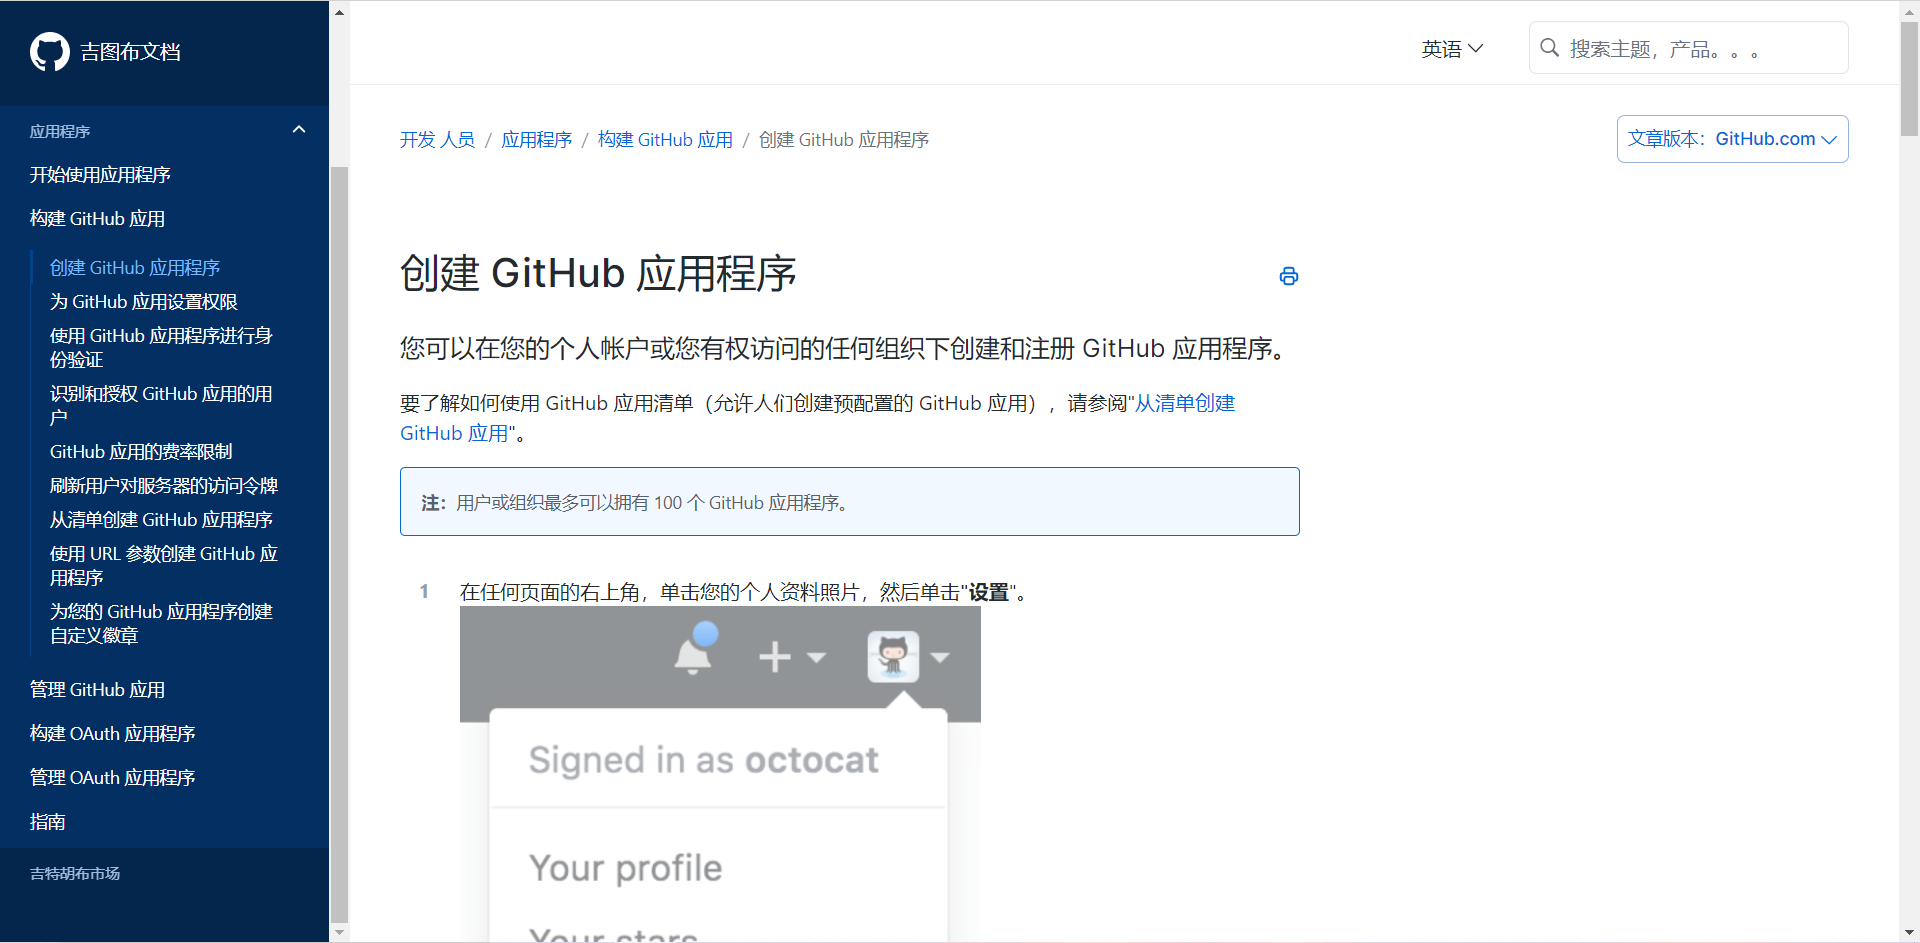Open 刷新用户对服务器的访问令牌 item
Image resolution: width=1920 pixels, height=943 pixels.
[x=164, y=486]
